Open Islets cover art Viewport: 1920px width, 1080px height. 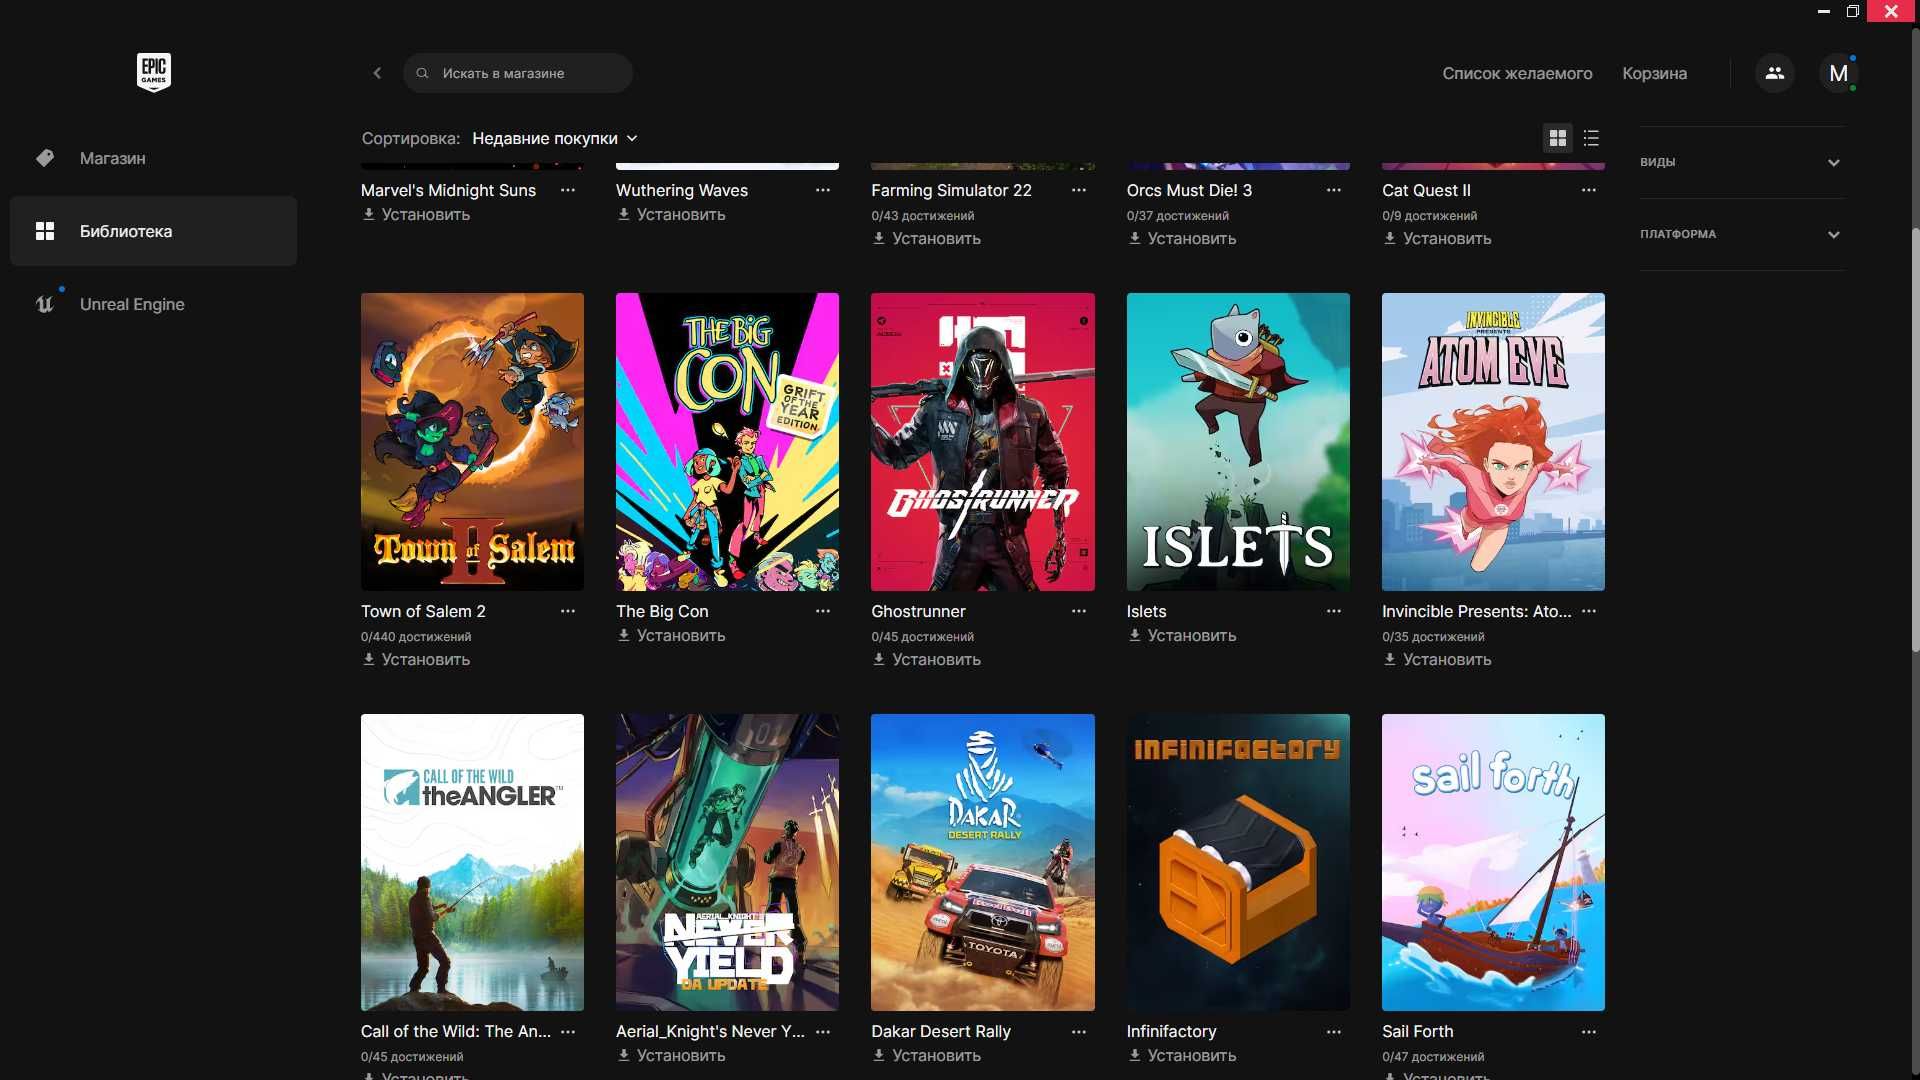tap(1238, 441)
